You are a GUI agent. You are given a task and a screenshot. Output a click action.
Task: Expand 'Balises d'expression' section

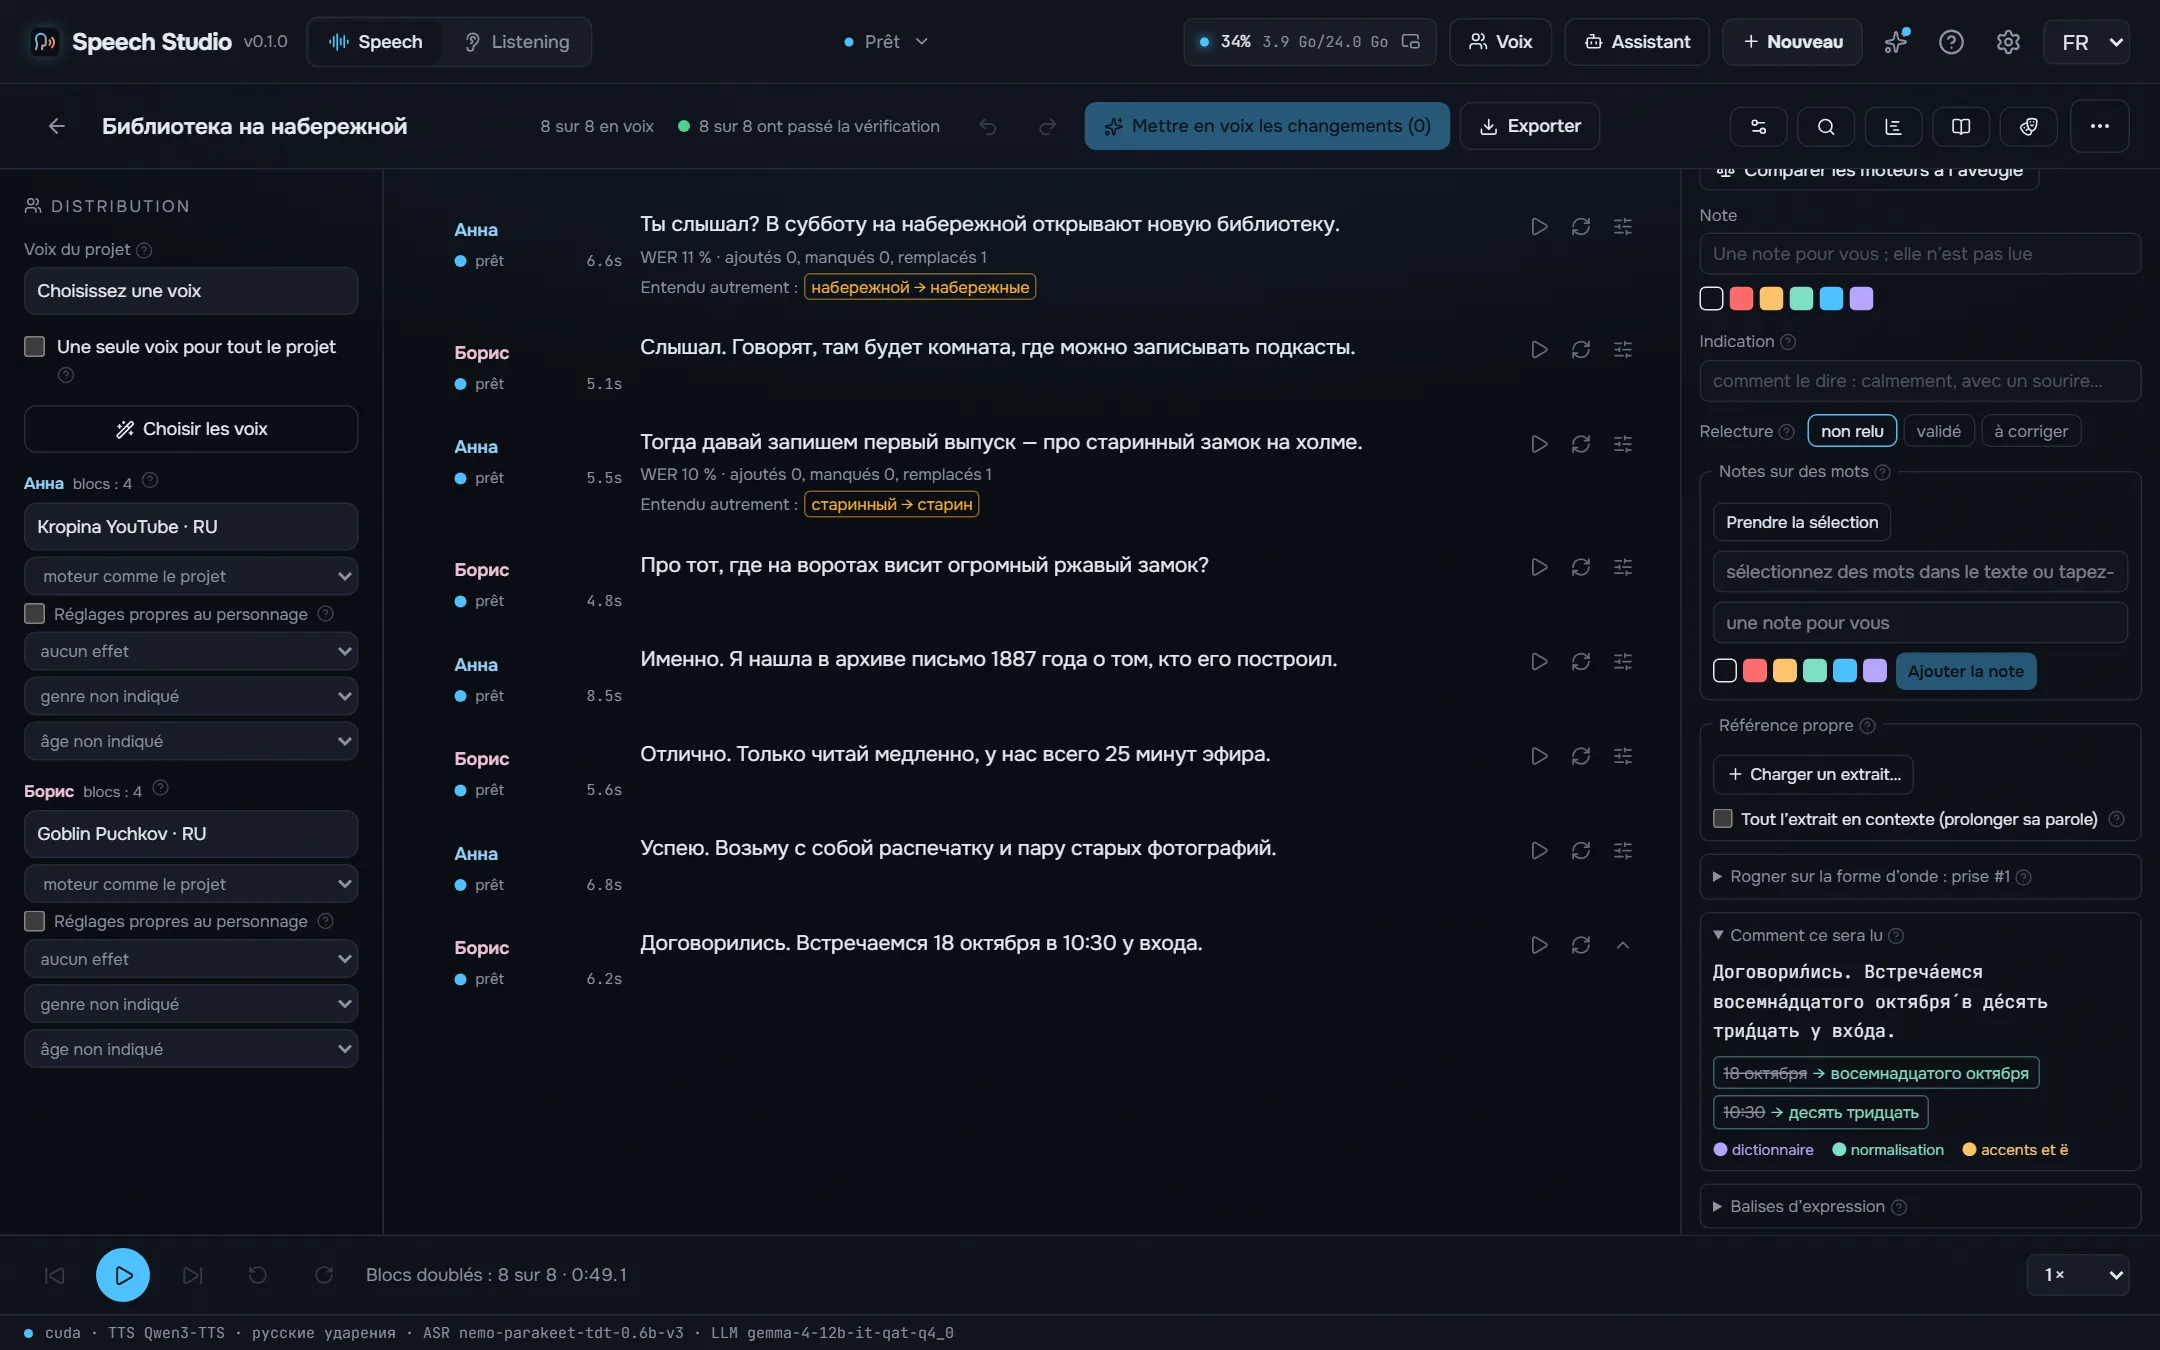1919,1207
